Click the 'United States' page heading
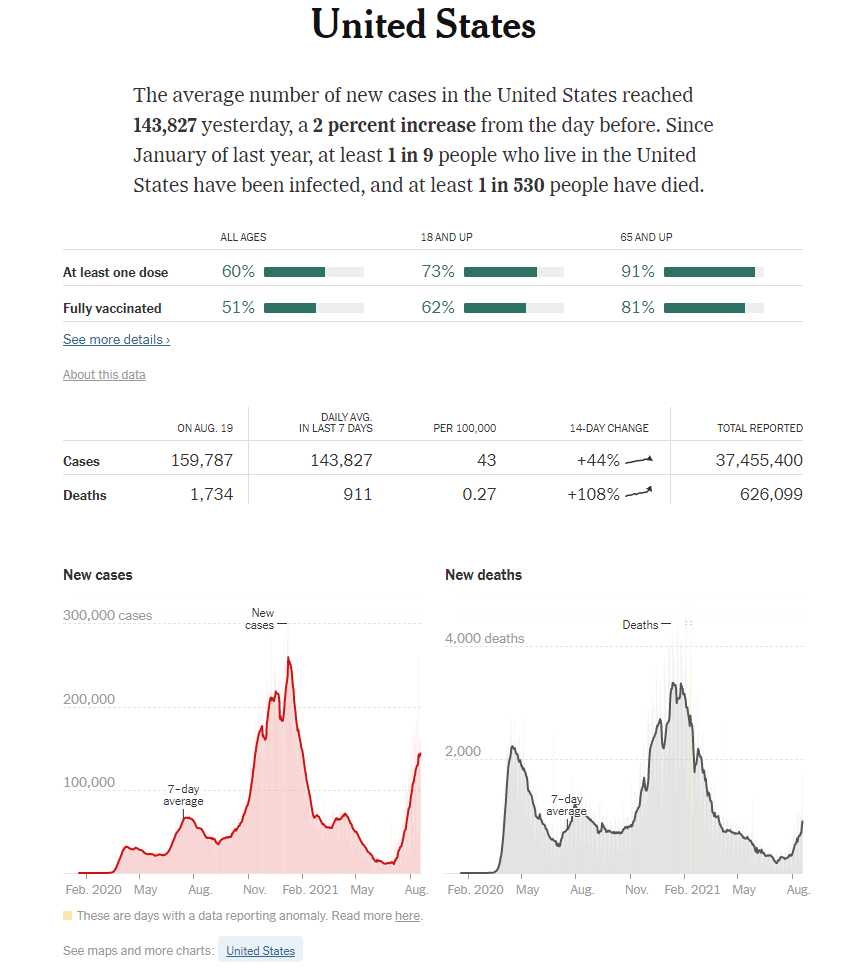Screen dimensions: 853x978 (424, 25)
